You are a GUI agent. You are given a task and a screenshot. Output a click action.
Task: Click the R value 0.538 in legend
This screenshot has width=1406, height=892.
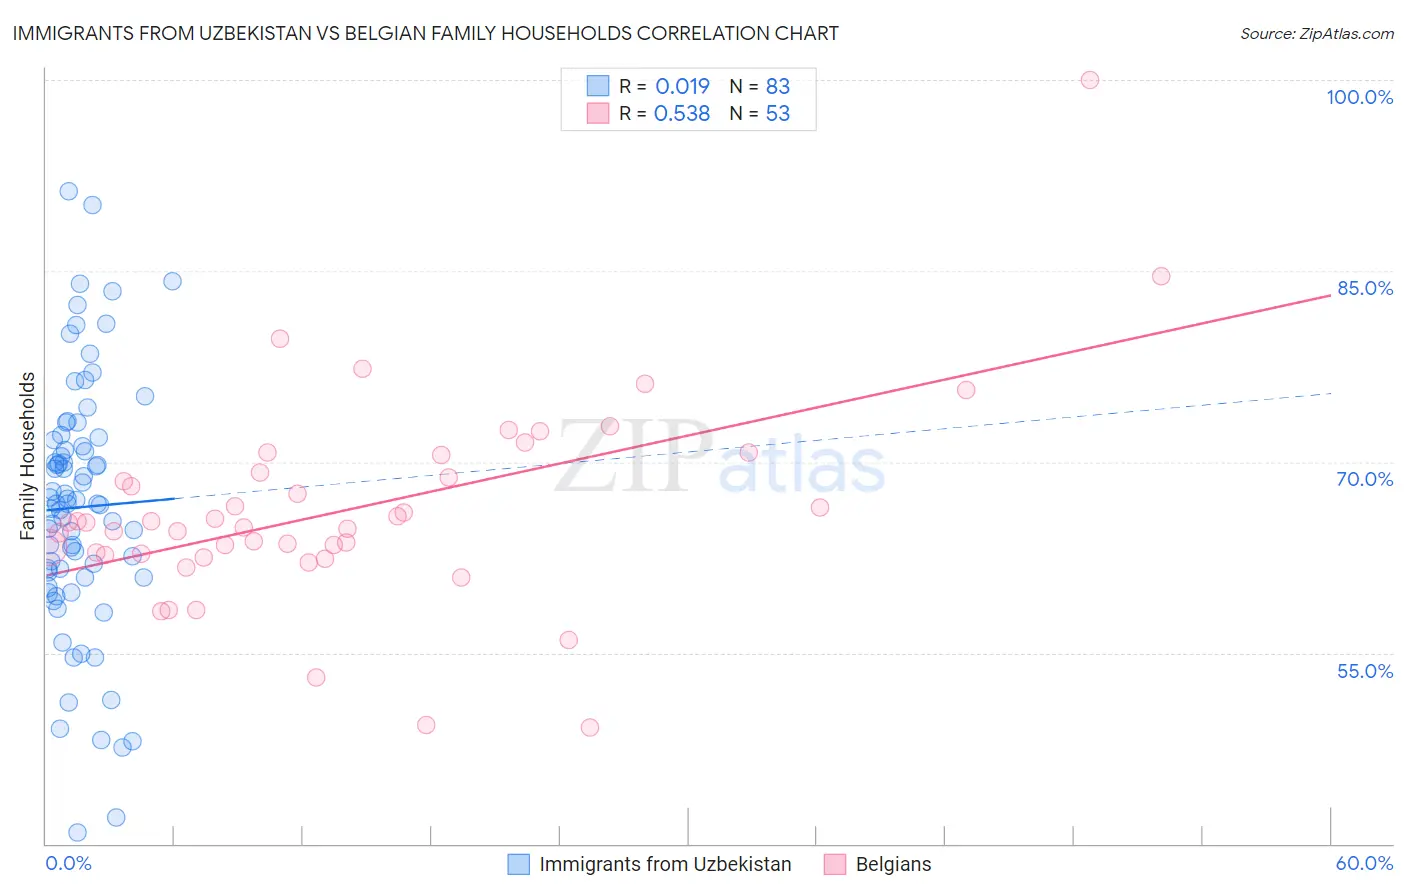pos(682,113)
